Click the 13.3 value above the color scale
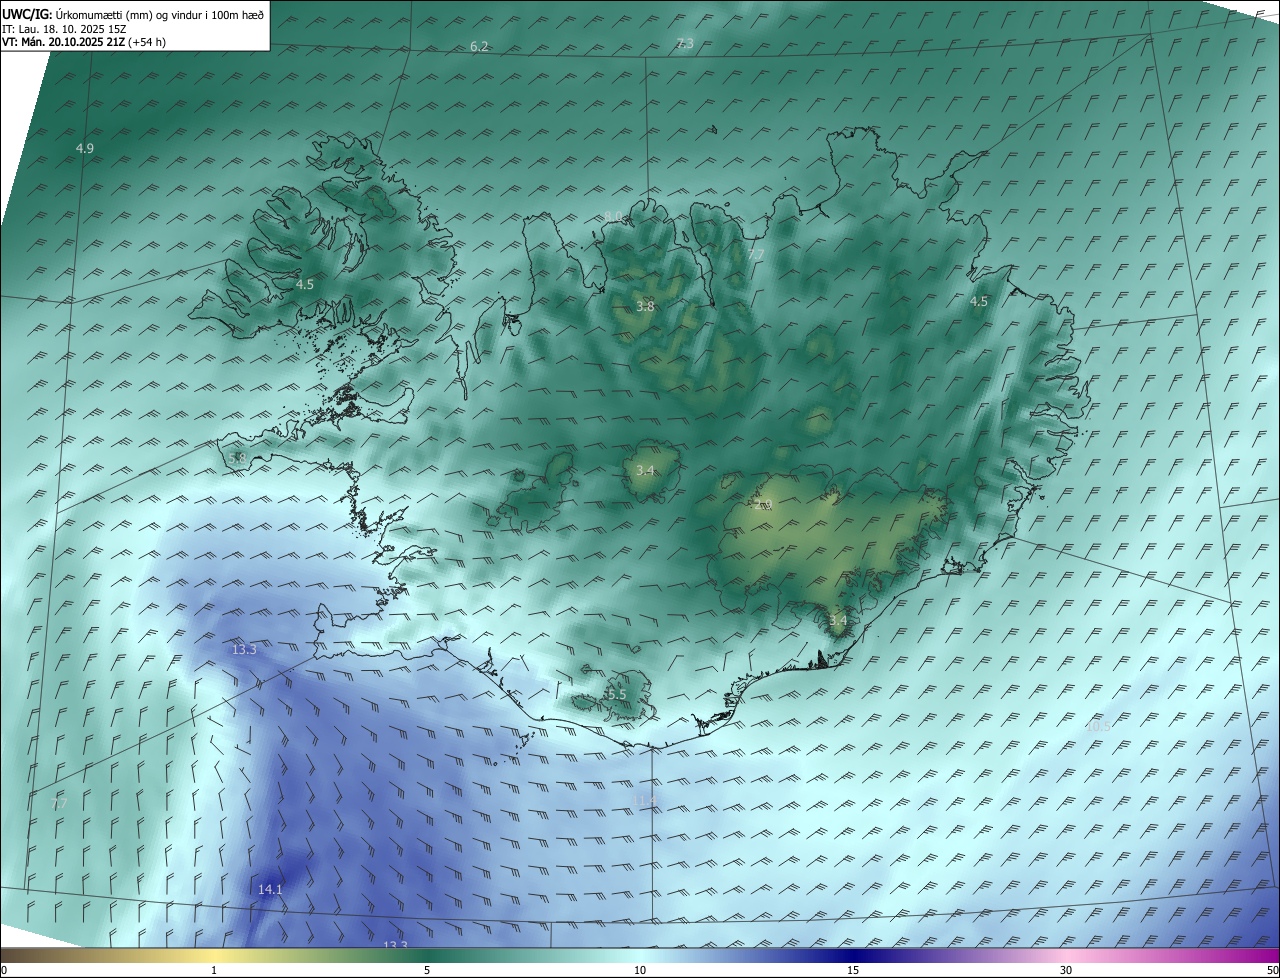 [396, 945]
